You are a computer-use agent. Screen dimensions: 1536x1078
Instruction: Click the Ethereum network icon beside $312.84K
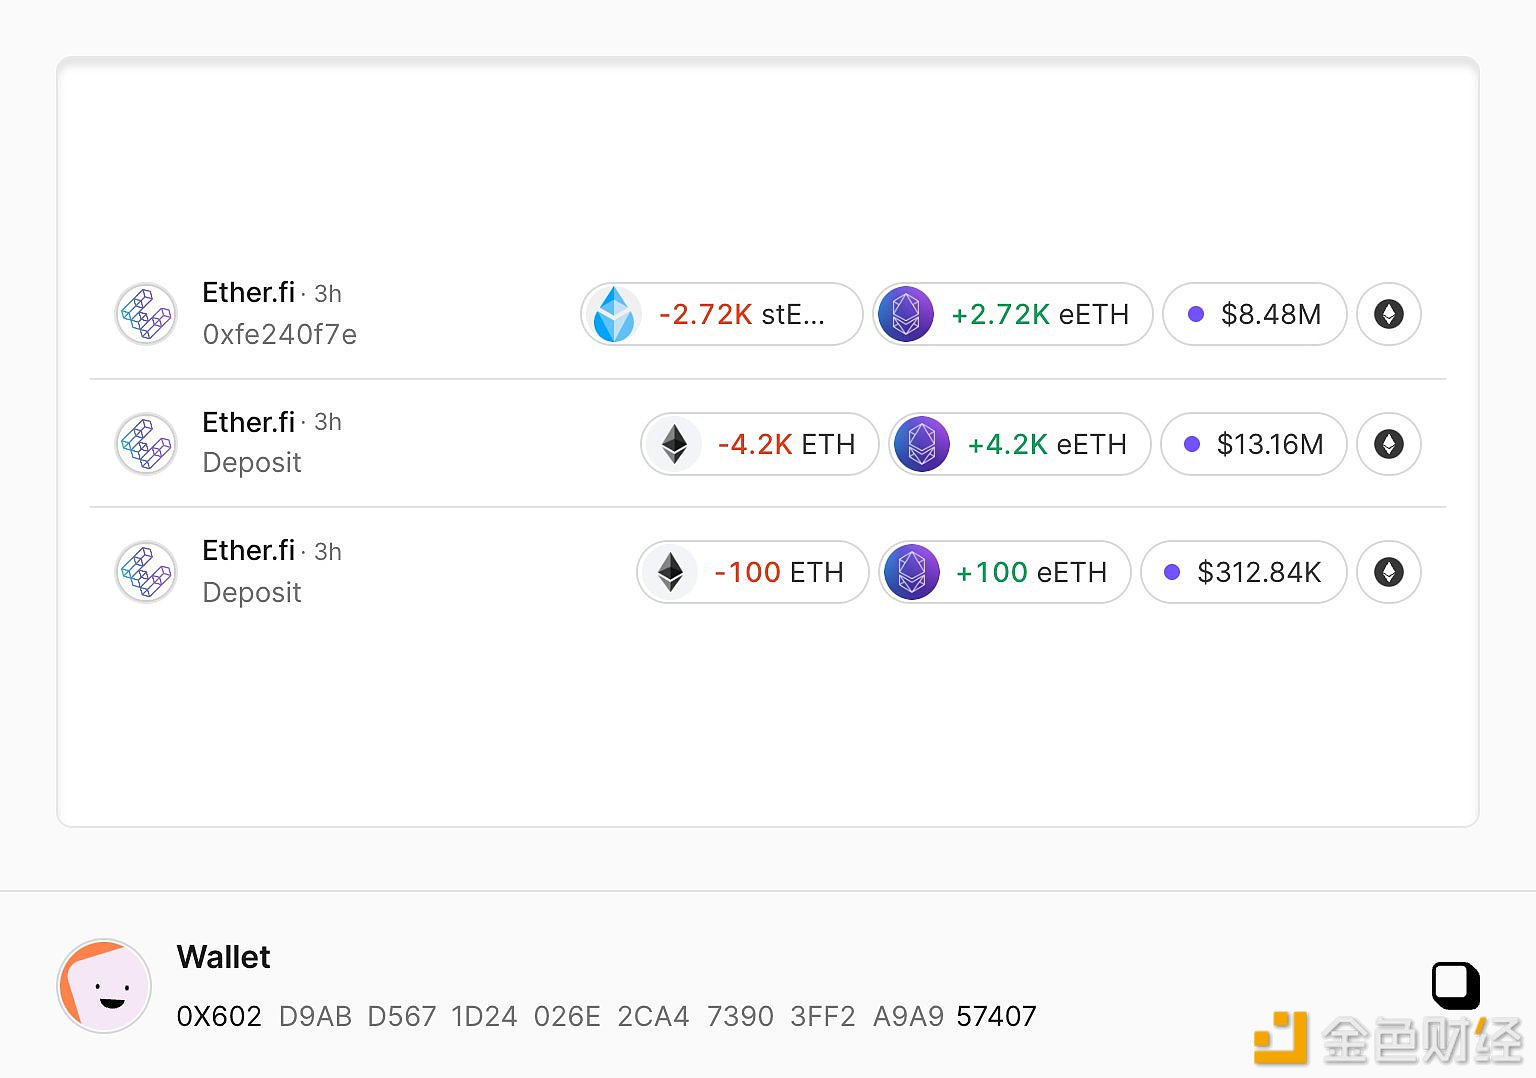(x=1388, y=572)
